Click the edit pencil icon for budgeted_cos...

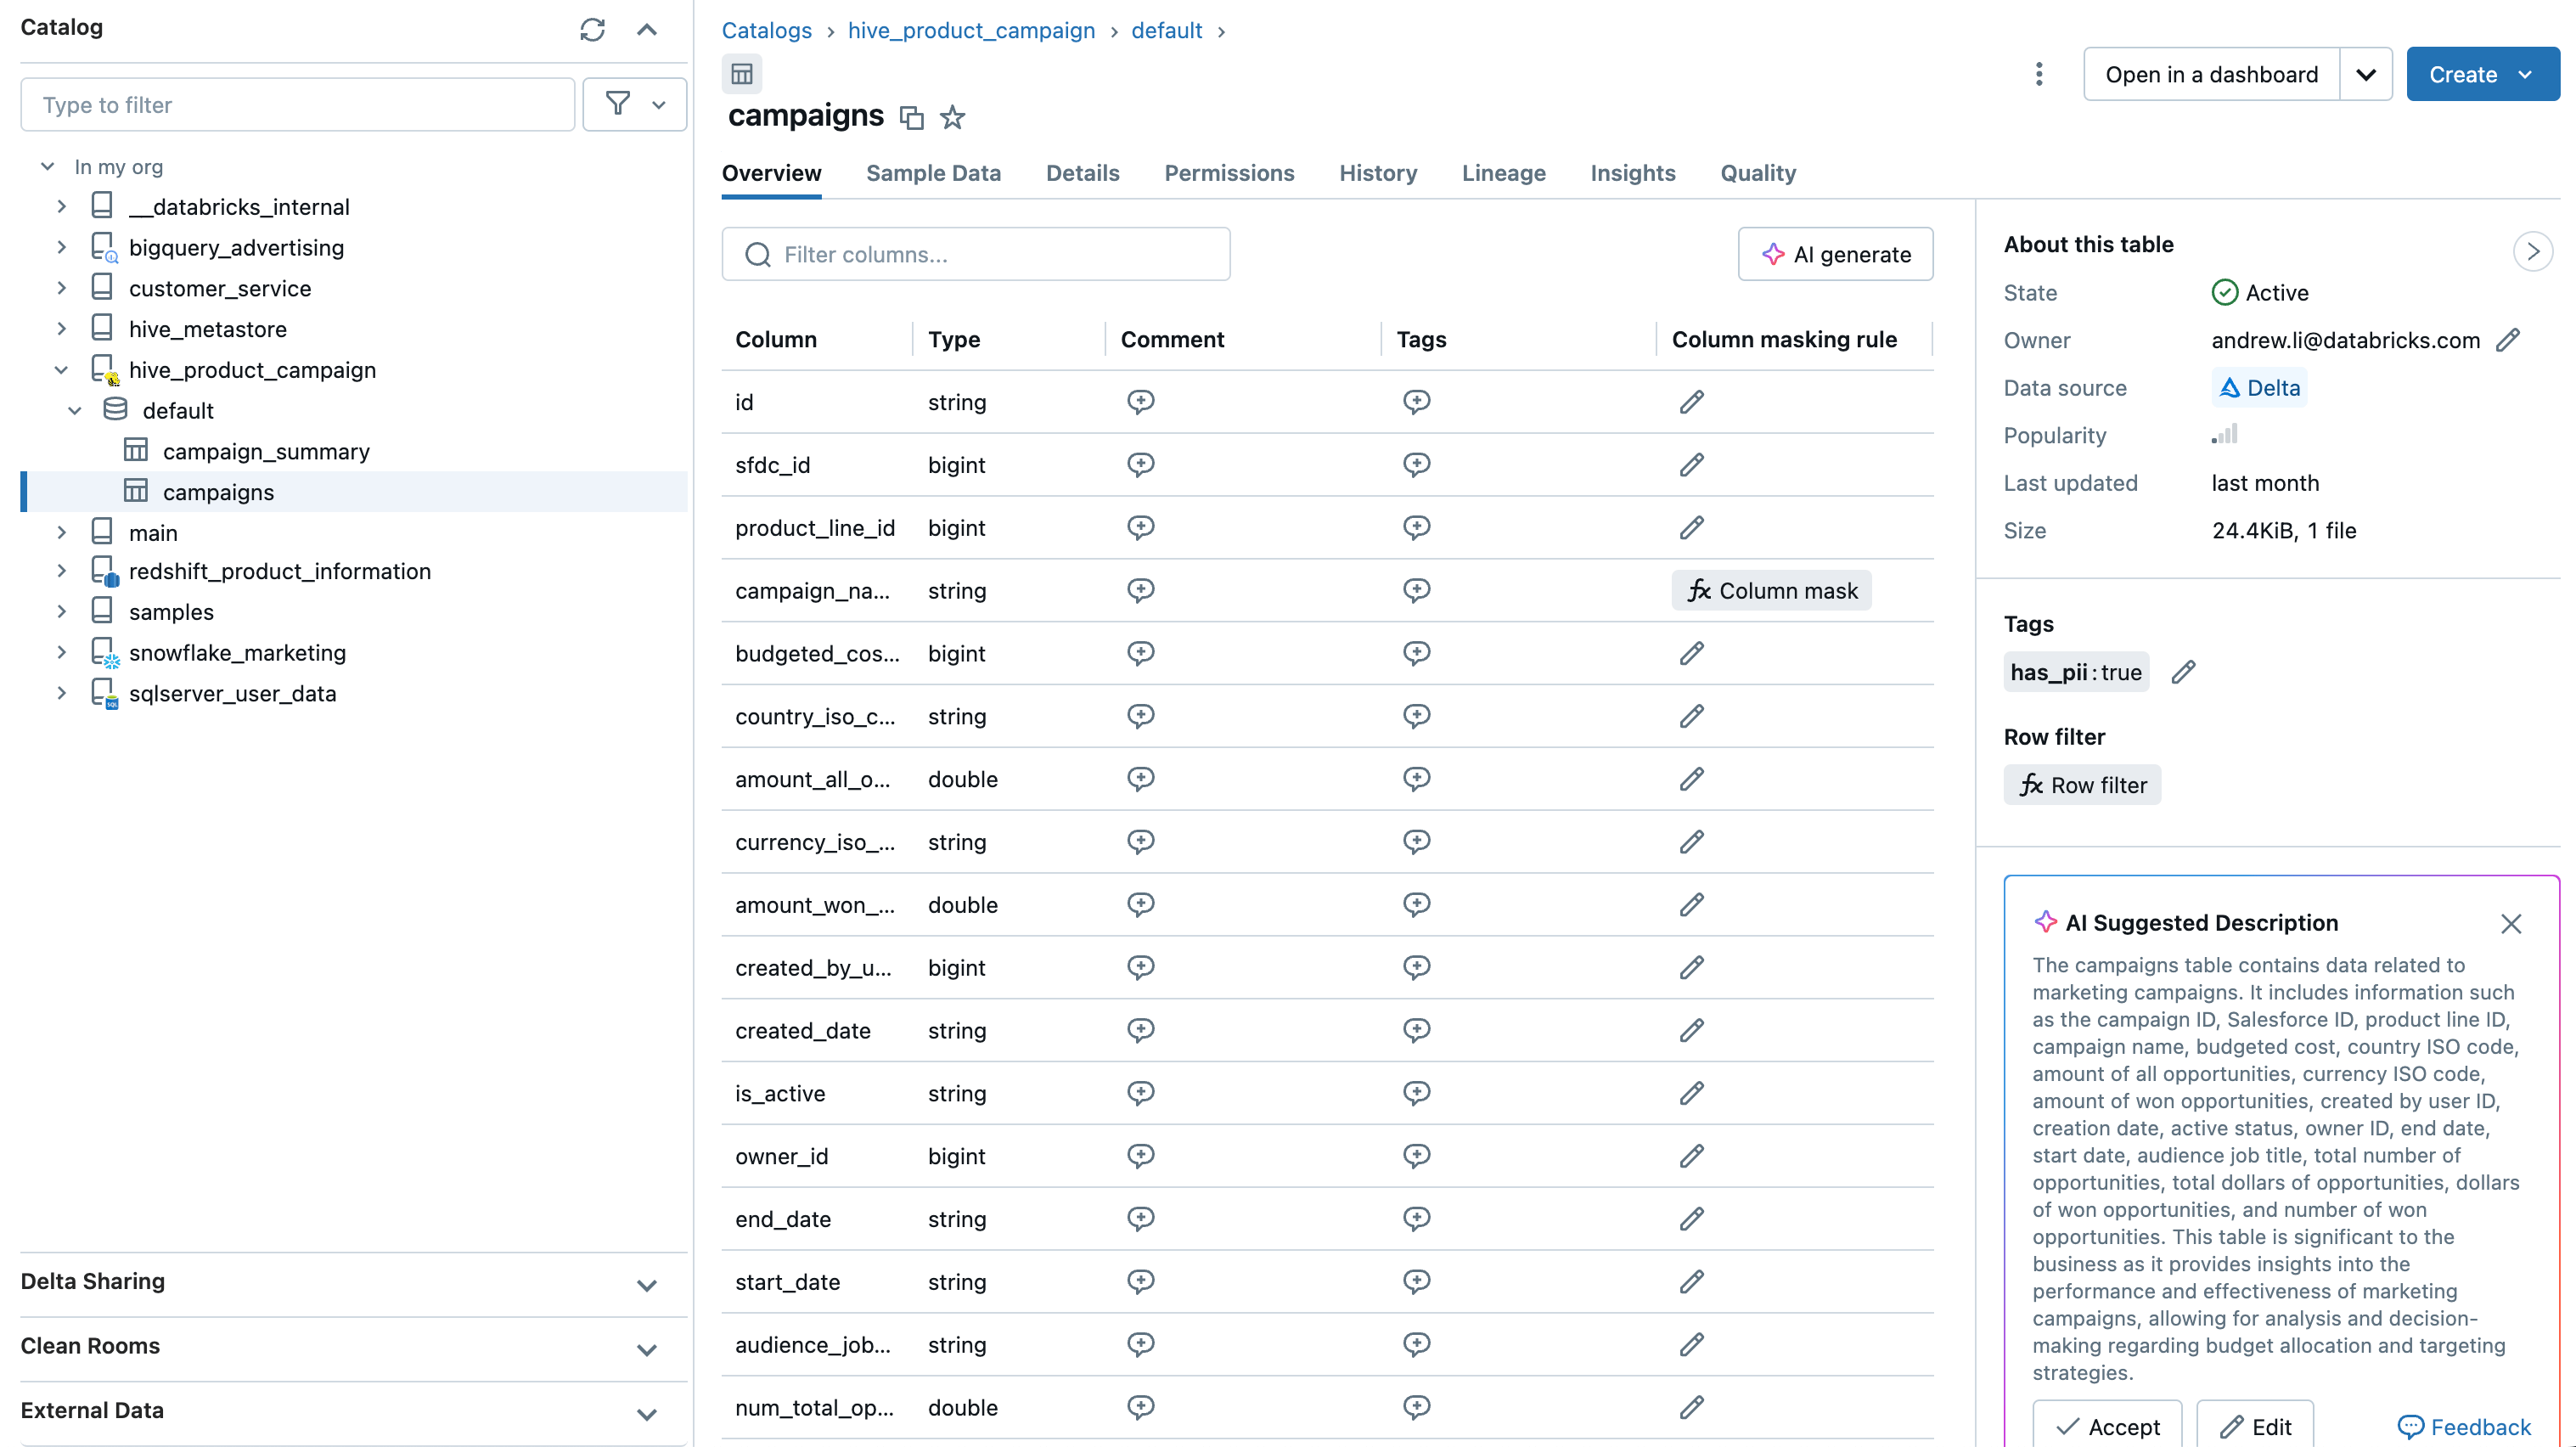click(1691, 651)
